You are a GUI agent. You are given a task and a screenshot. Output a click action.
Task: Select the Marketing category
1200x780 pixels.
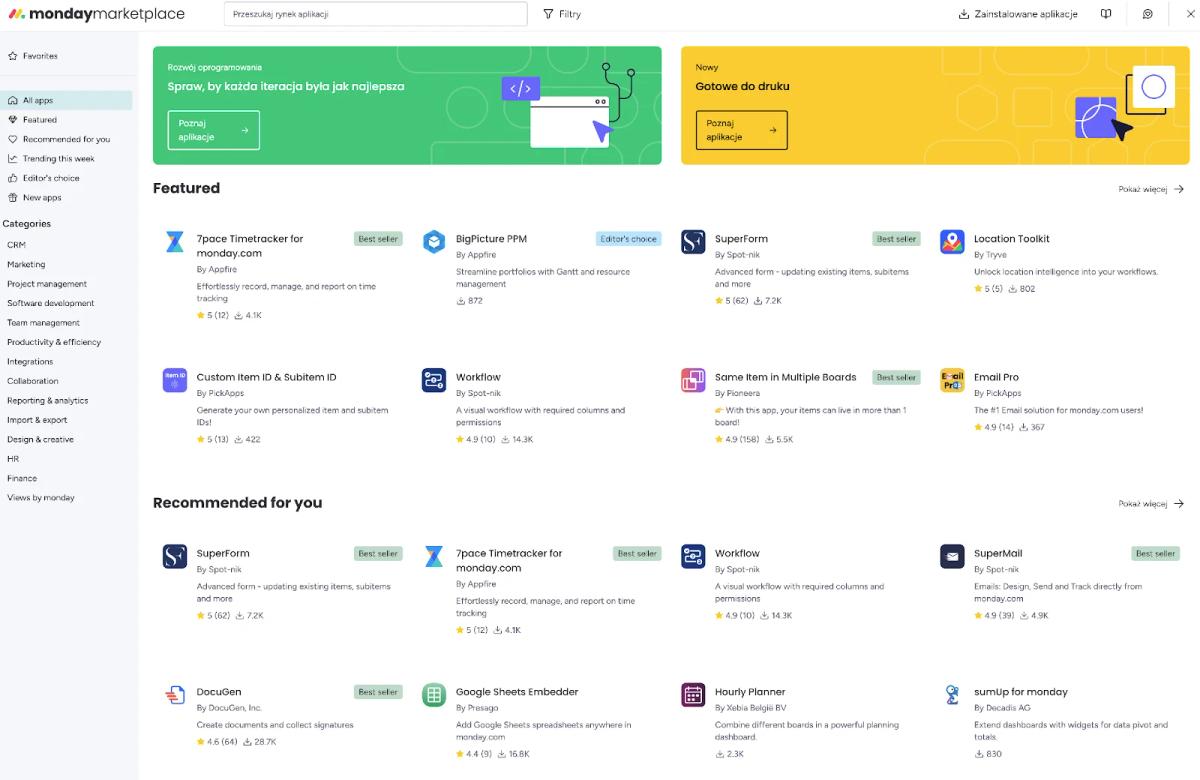click(x=26, y=264)
